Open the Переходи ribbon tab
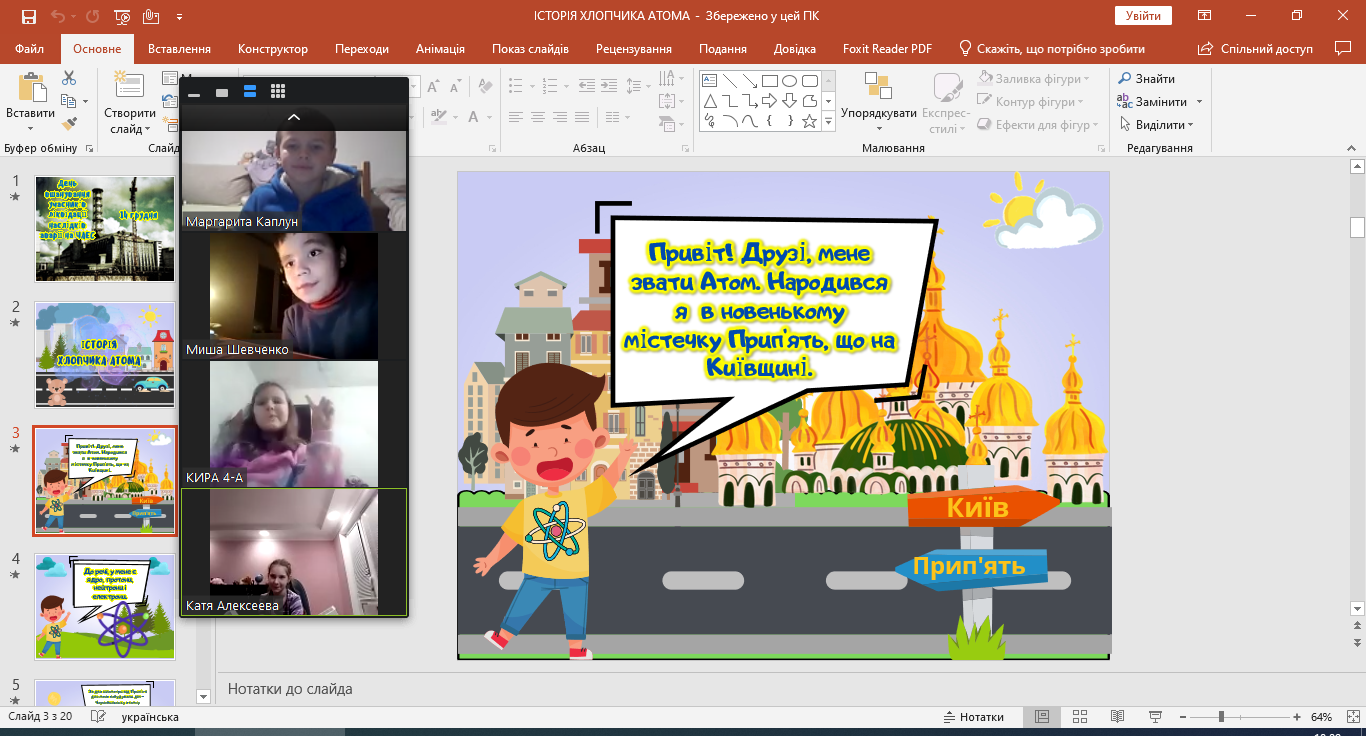The width and height of the screenshot is (1366, 736). [362, 49]
